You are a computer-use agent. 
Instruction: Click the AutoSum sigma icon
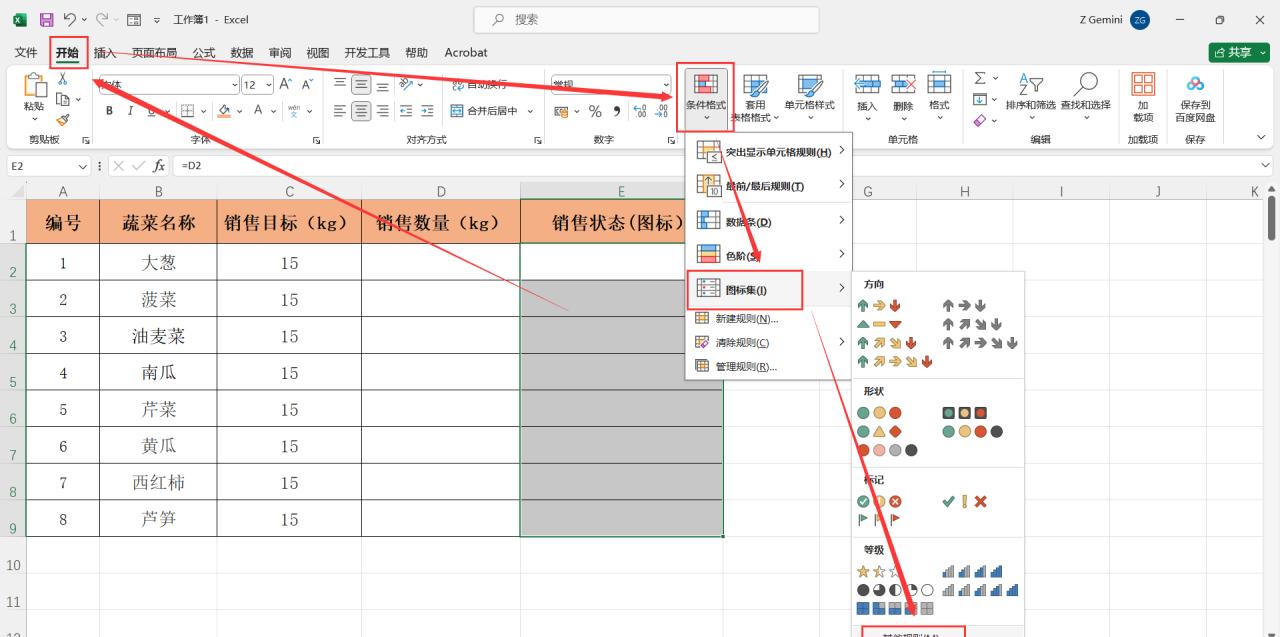(980, 78)
